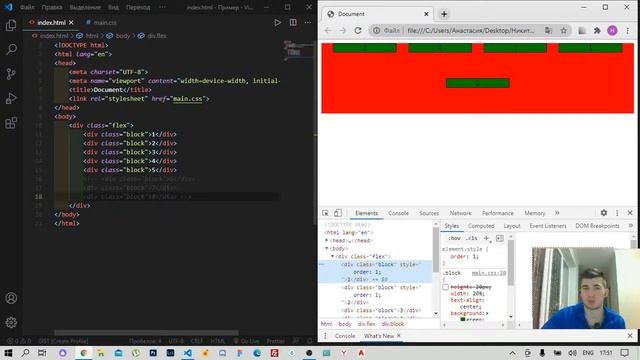The image size is (640, 360).
Task: Switch to DevTools Sources tab
Action: click(429, 213)
